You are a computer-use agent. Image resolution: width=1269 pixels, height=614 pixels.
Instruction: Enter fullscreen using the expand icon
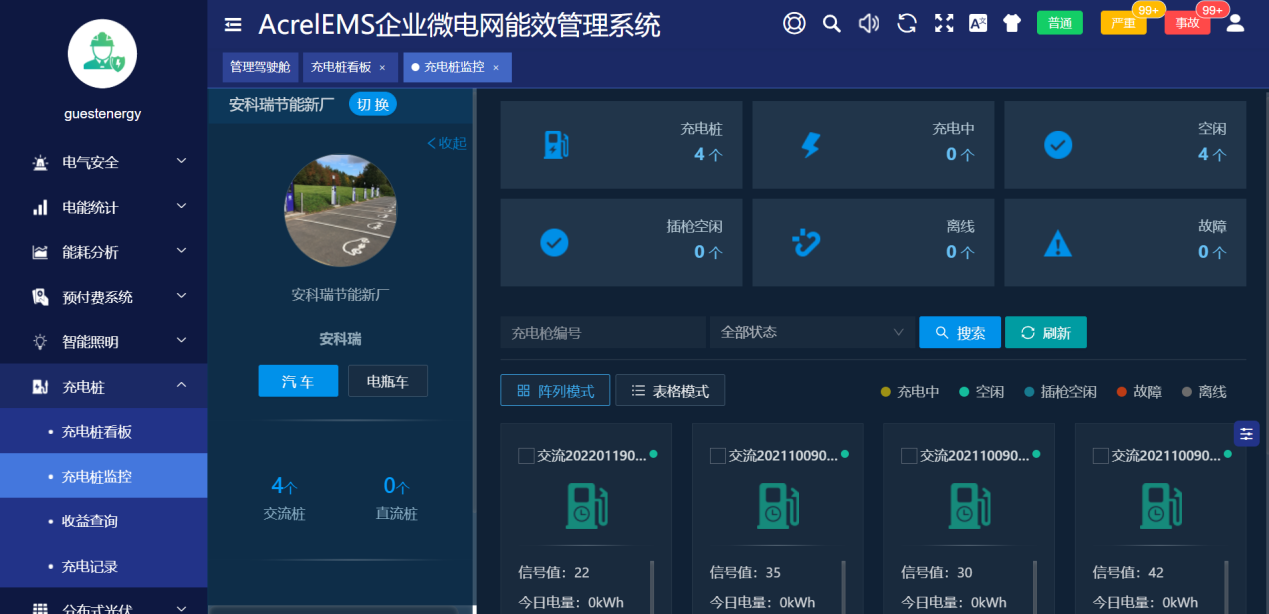tap(943, 24)
